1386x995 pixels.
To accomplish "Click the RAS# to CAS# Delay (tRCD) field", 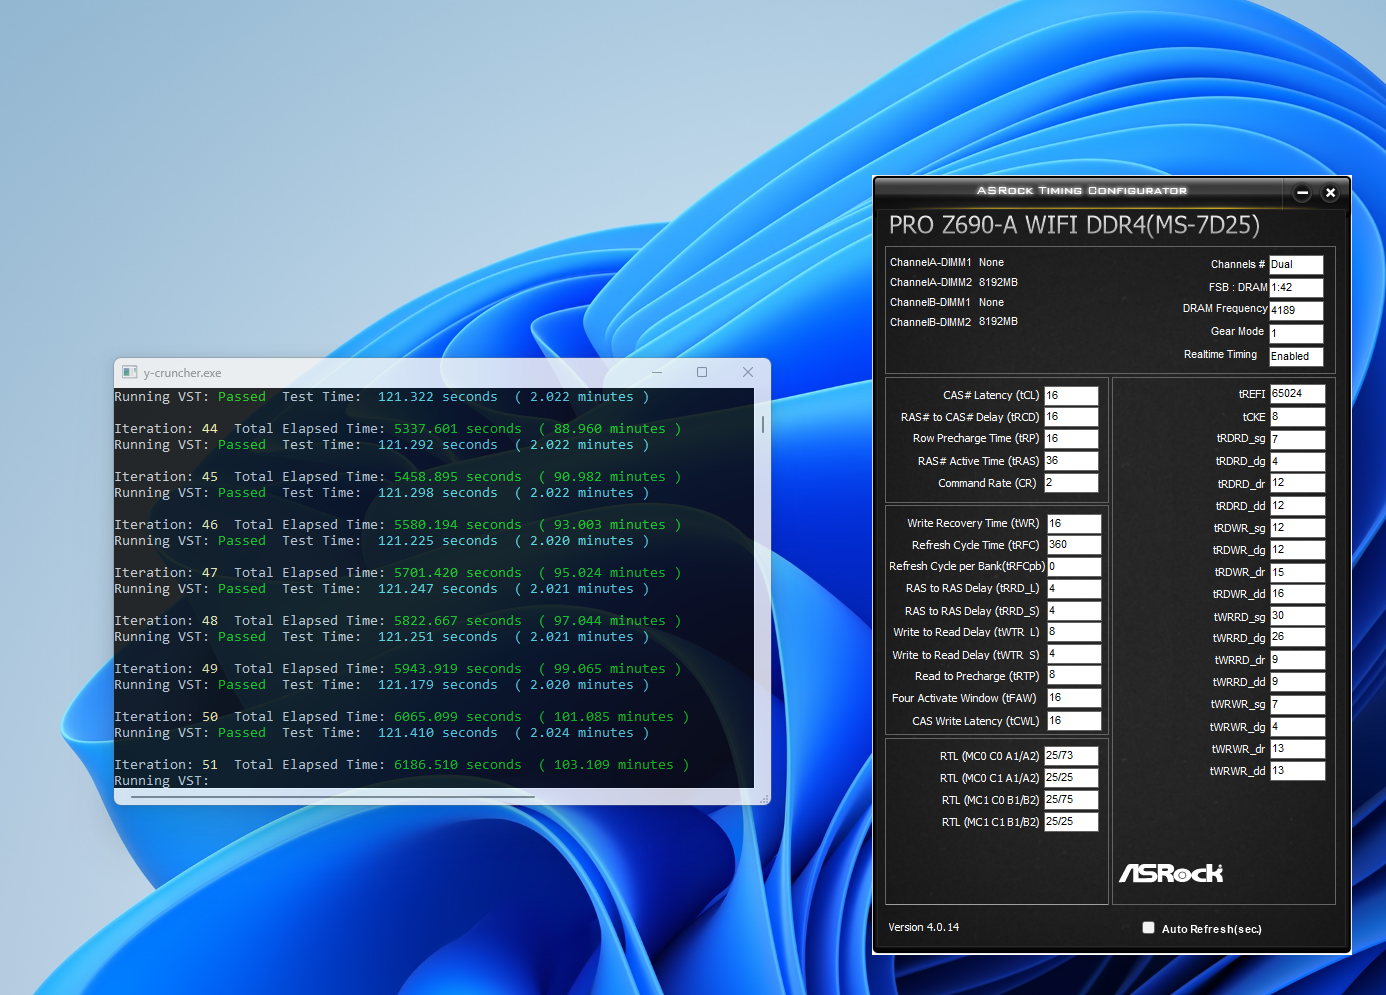I will pos(1071,417).
